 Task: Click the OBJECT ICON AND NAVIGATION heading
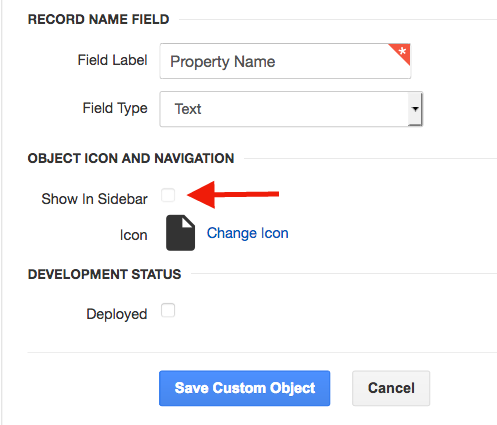pos(131,158)
